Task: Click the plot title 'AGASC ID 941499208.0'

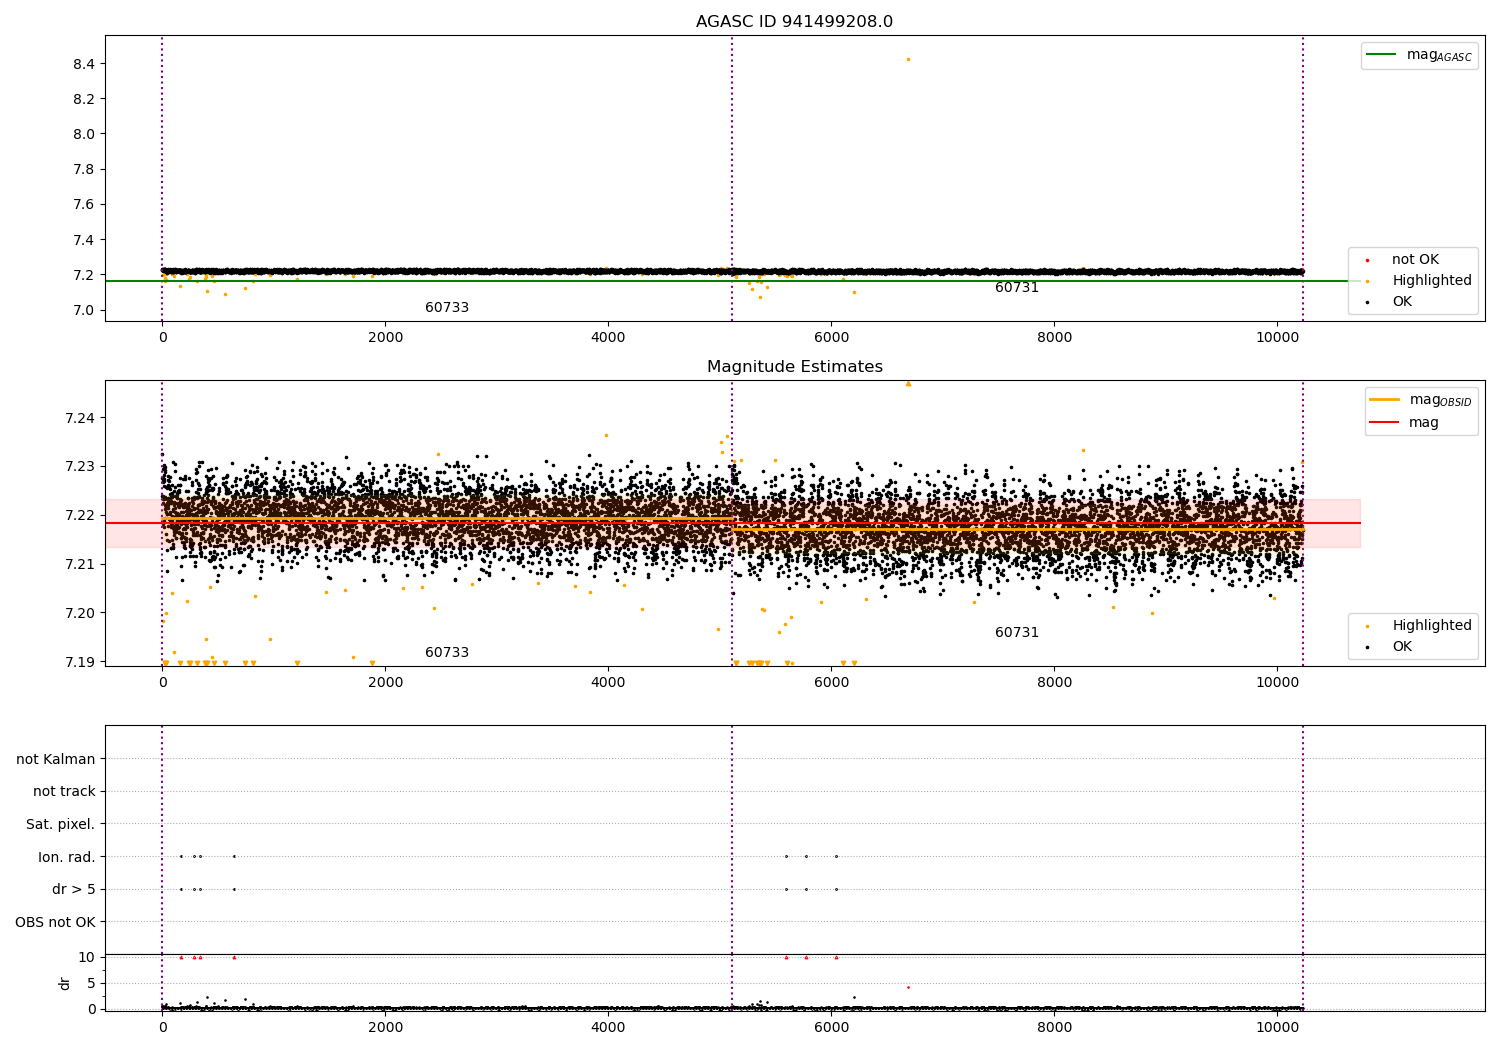Action: tap(794, 22)
